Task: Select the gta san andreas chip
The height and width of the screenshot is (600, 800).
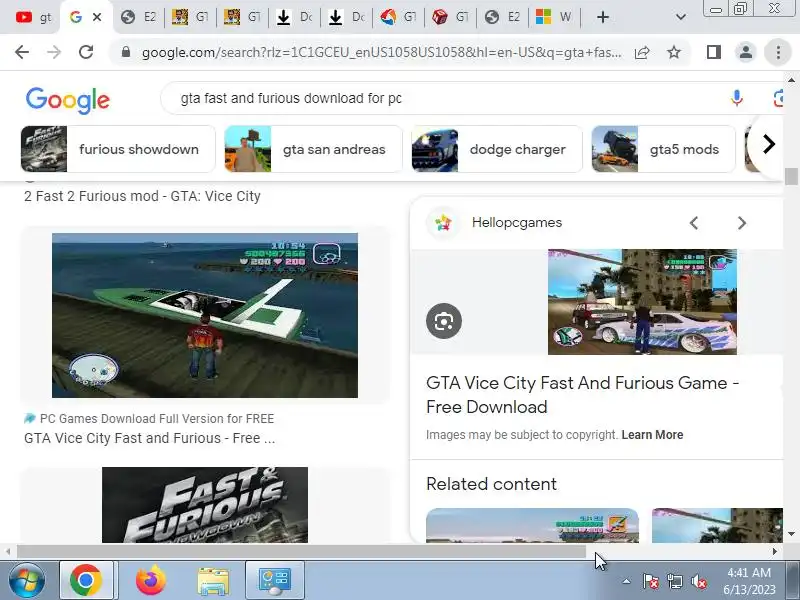Action: click(313, 149)
